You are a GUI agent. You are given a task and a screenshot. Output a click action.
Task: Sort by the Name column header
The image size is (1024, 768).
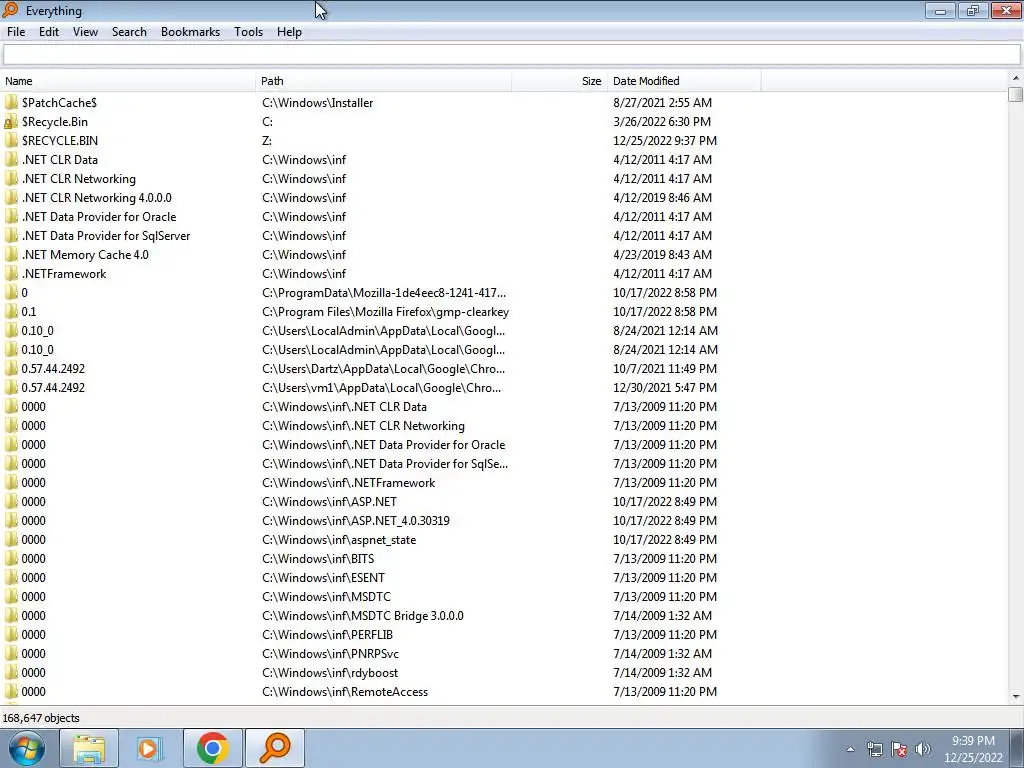pos(128,81)
